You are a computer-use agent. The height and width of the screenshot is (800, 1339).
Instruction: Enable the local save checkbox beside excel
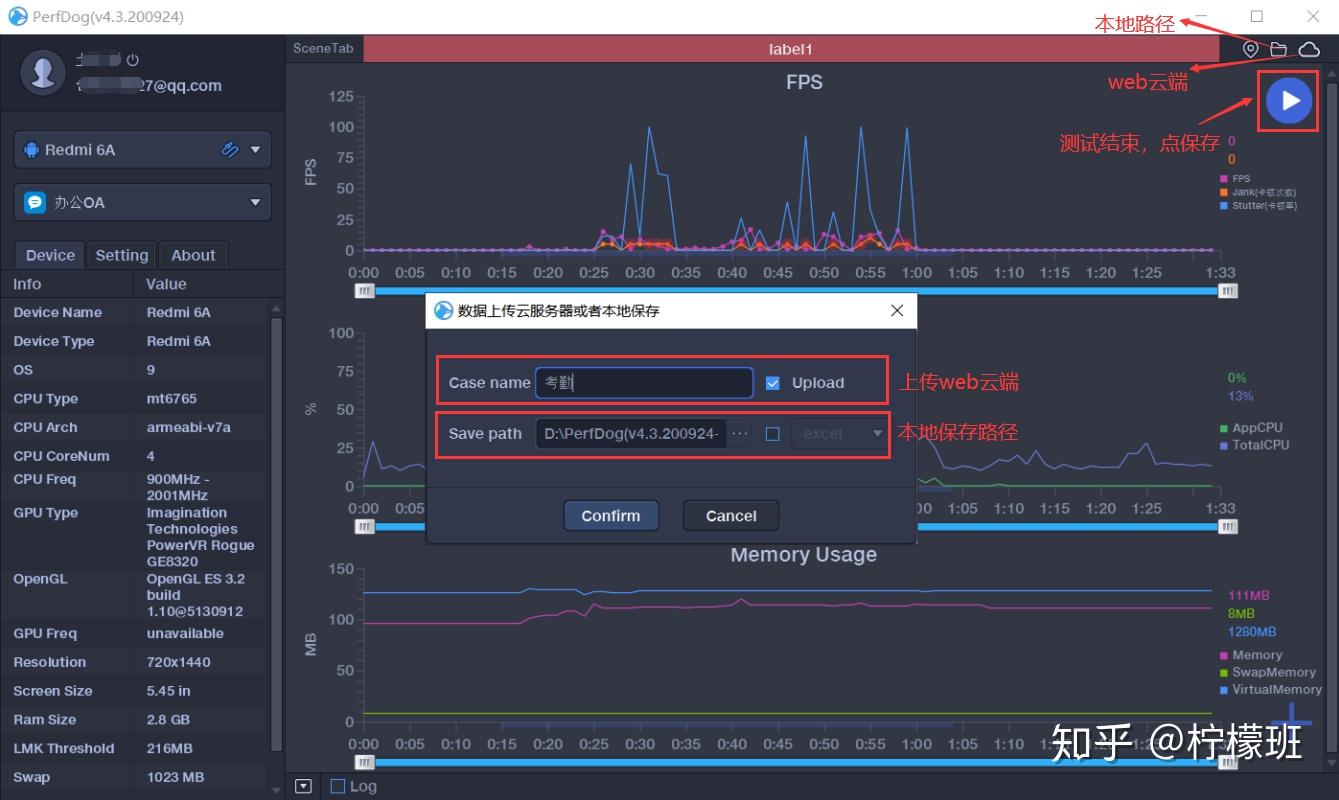point(772,434)
